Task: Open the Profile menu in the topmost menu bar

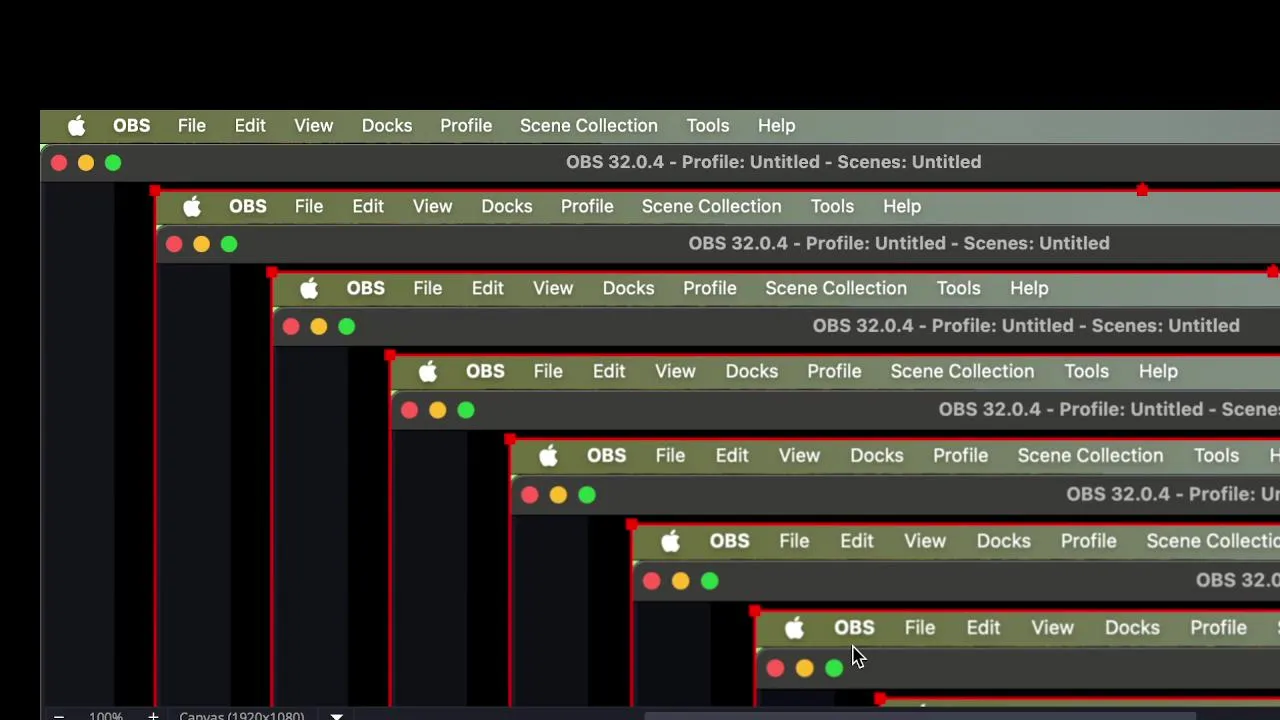Action: [466, 126]
